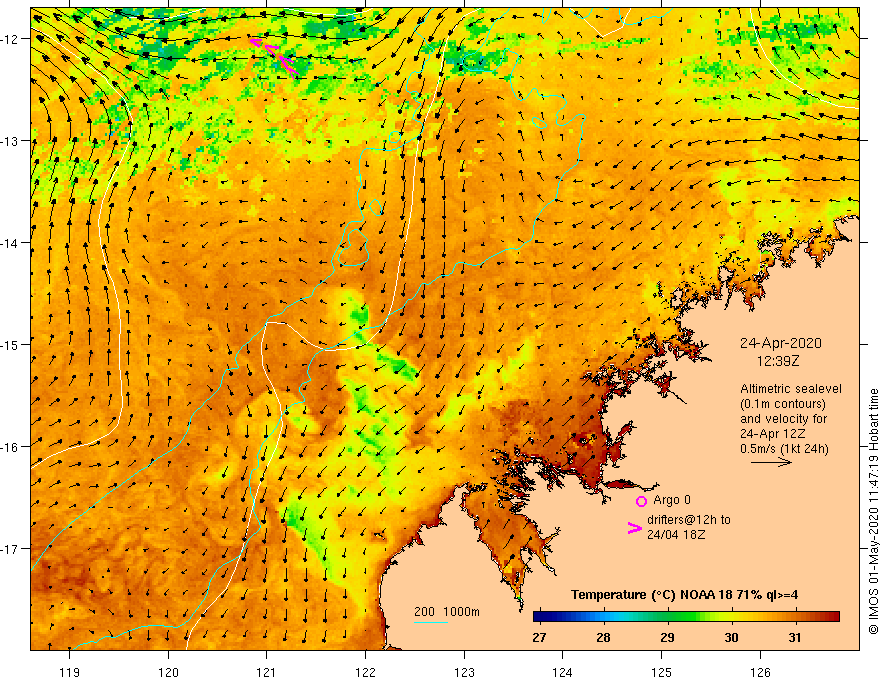Click latitude axis label -14

point(10,243)
